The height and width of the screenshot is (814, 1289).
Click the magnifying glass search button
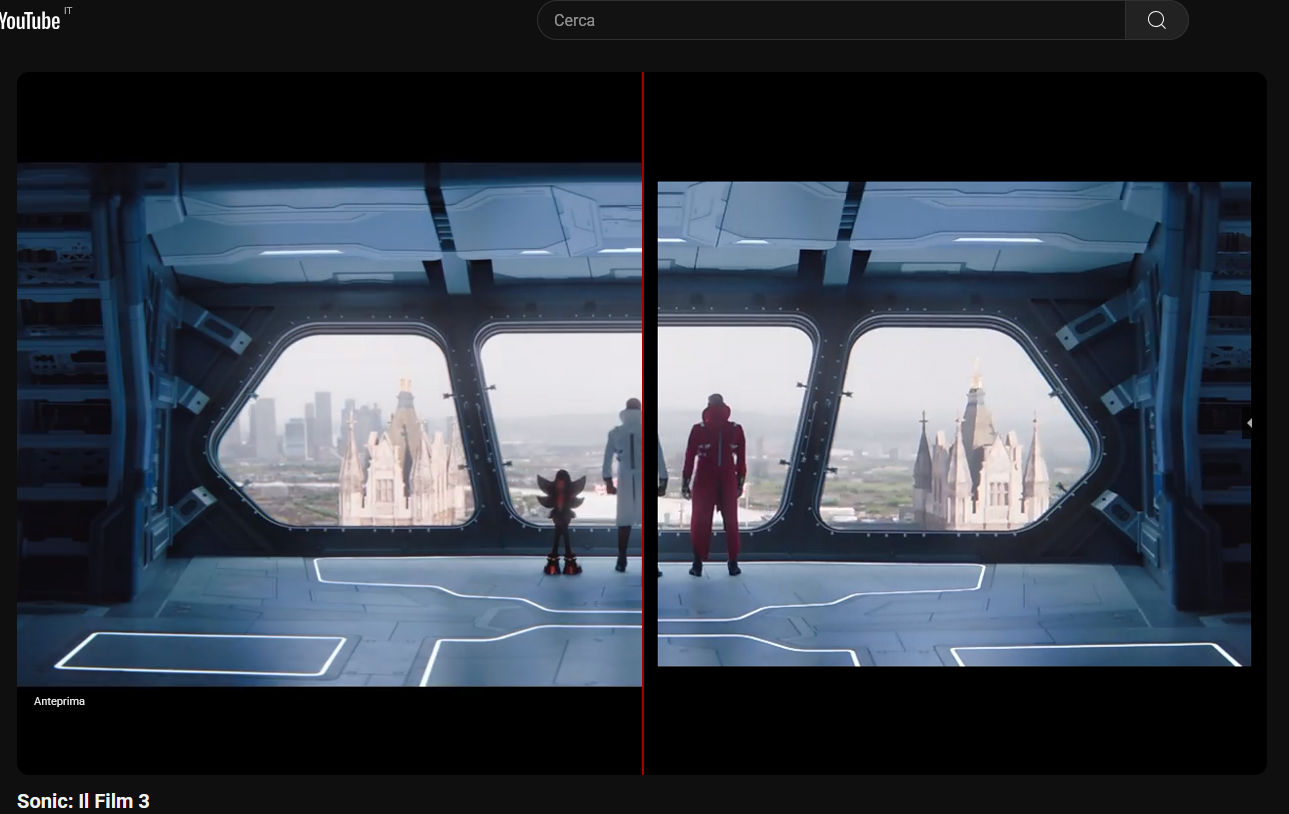point(1157,20)
